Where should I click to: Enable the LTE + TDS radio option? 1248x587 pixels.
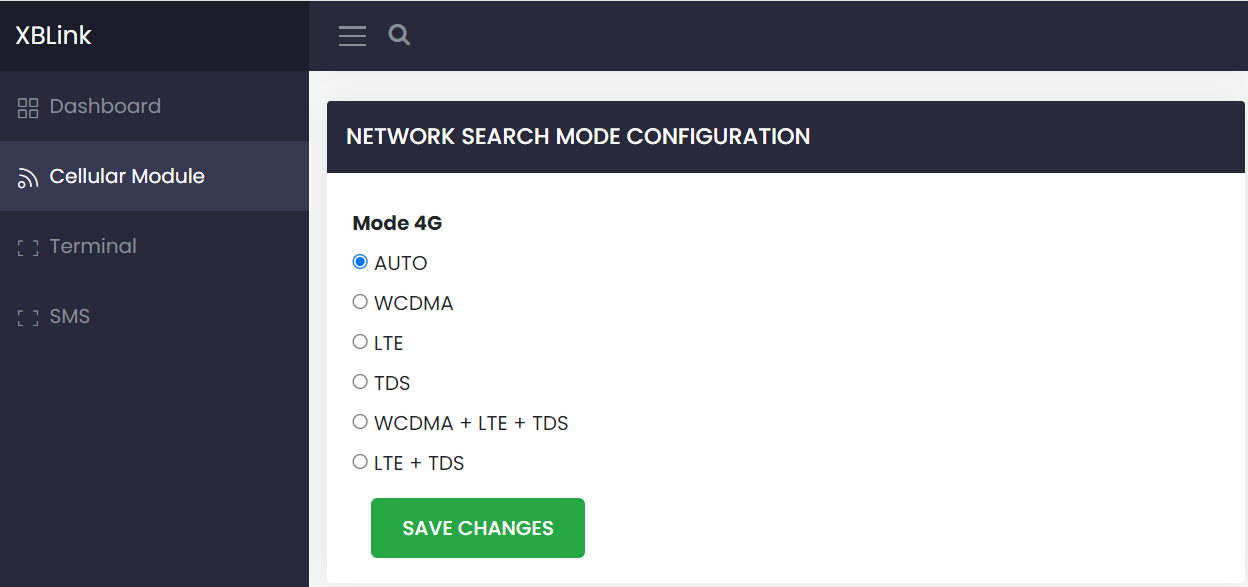(360, 462)
